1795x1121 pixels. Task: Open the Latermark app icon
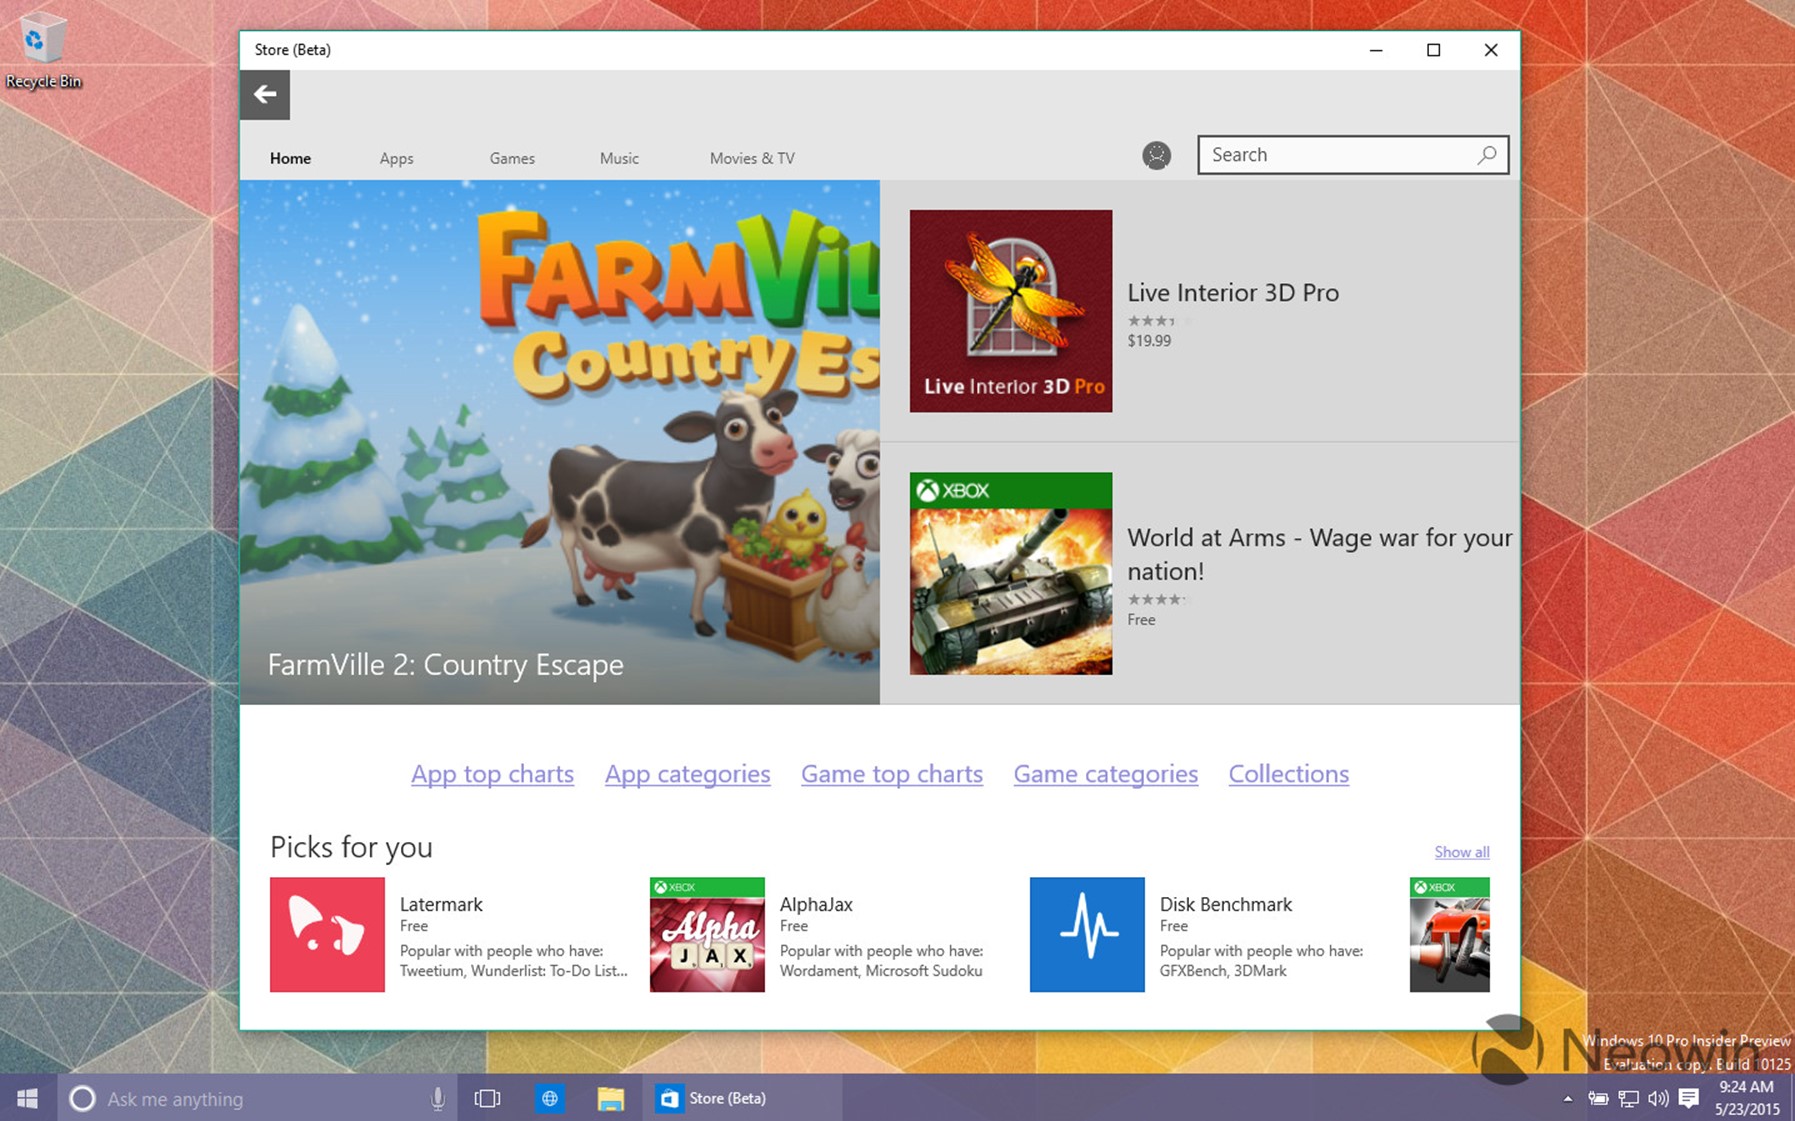[x=327, y=934]
